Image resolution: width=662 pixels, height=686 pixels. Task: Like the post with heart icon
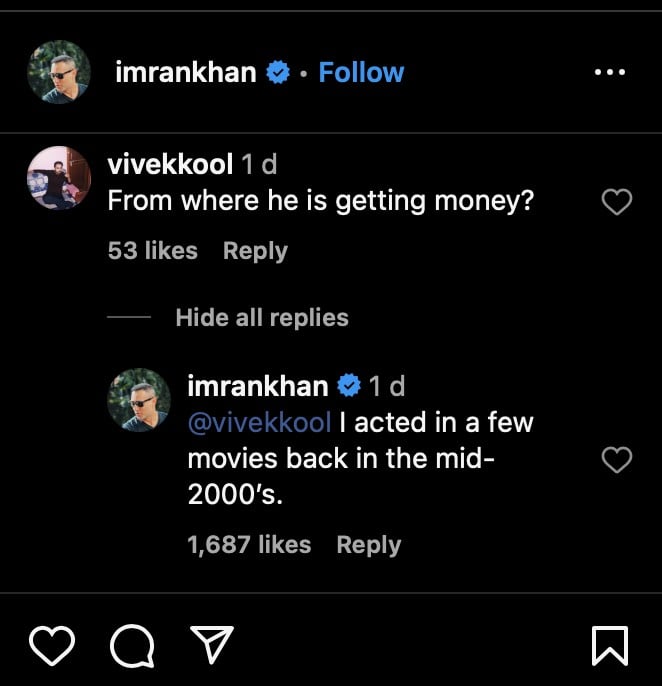coord(52,645)
